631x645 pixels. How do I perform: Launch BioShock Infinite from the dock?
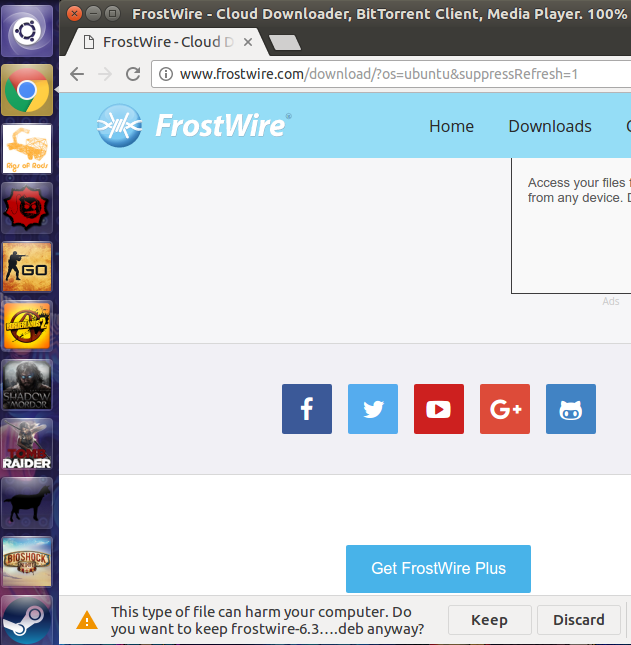[x=27, y=562]
